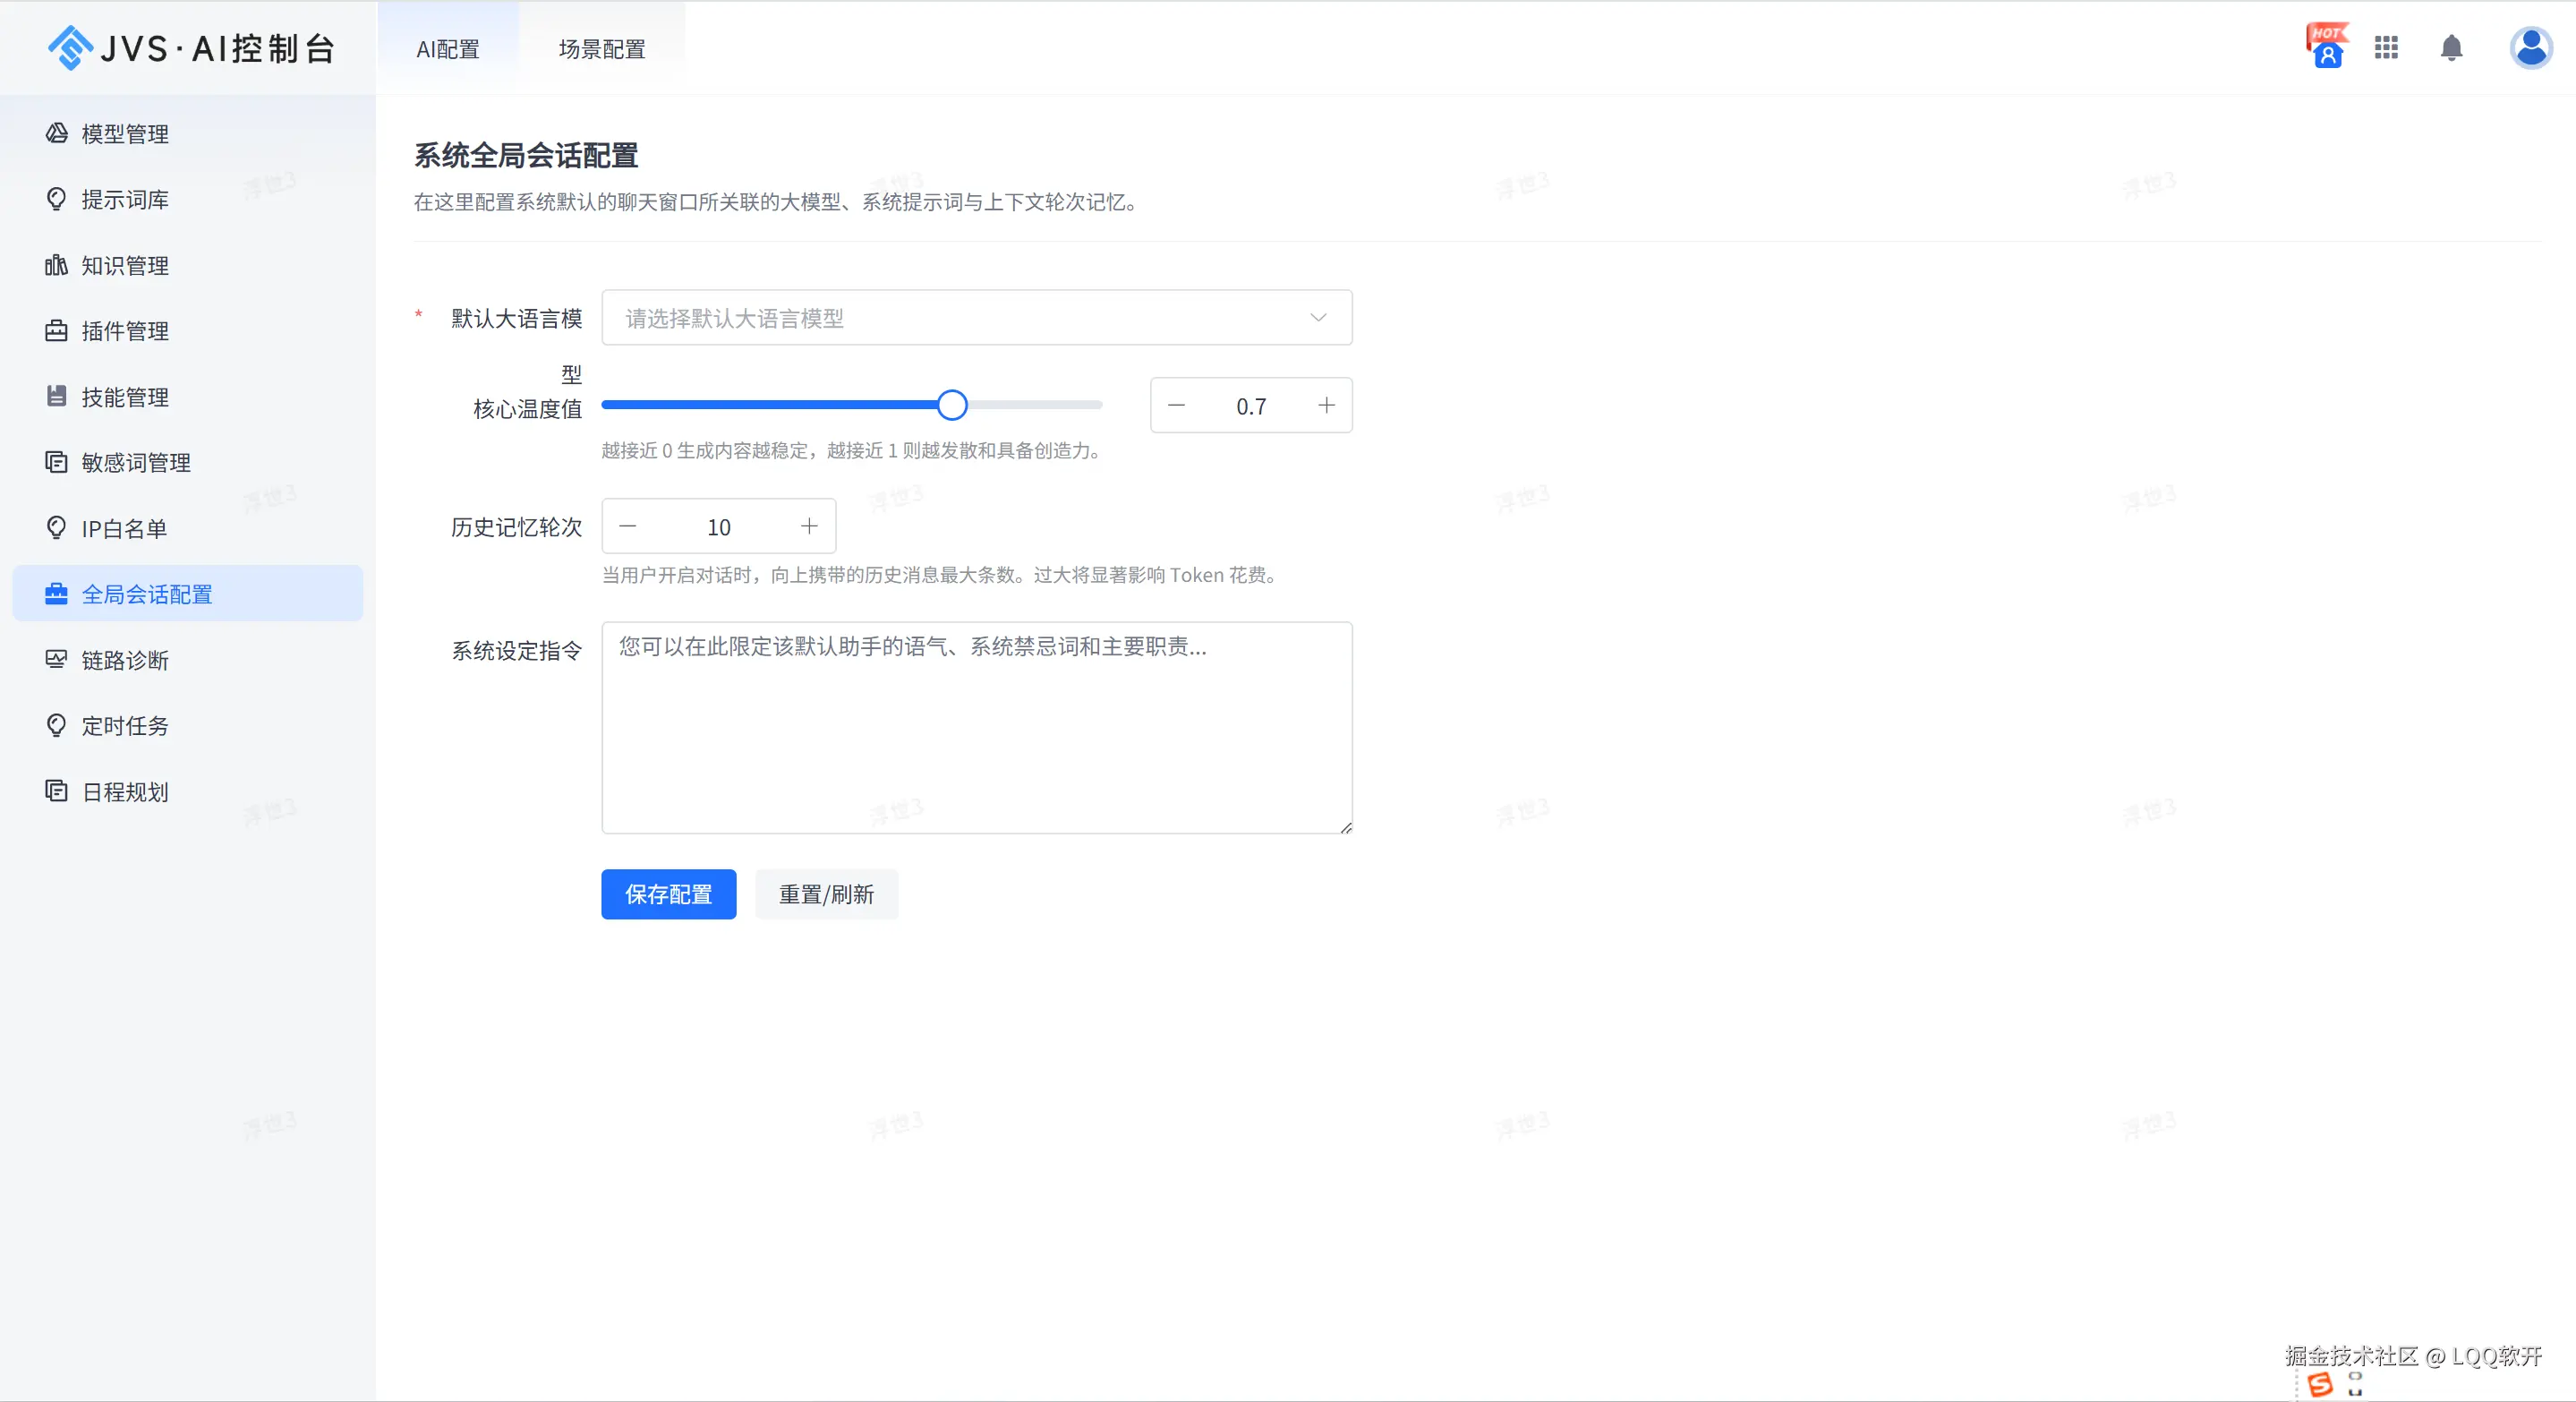This screenshot has width=2576, height=1402.
Task: Select the skill management (技能管理) icon
Action: [x=56, y=396]
